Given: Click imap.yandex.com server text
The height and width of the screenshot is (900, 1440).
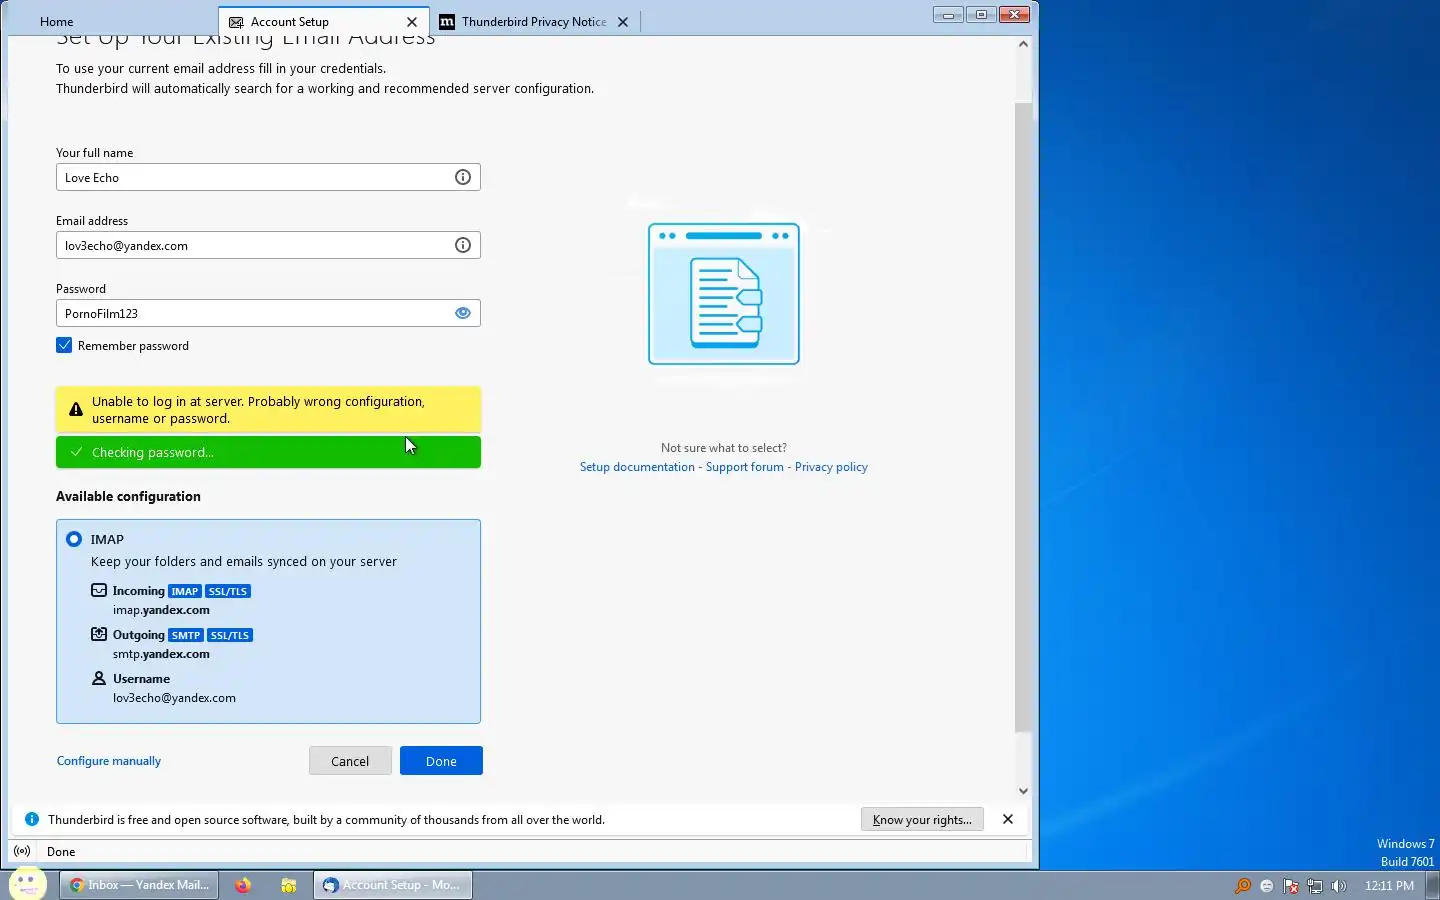Looking at the screenshot, I should (x=161, y=610).
